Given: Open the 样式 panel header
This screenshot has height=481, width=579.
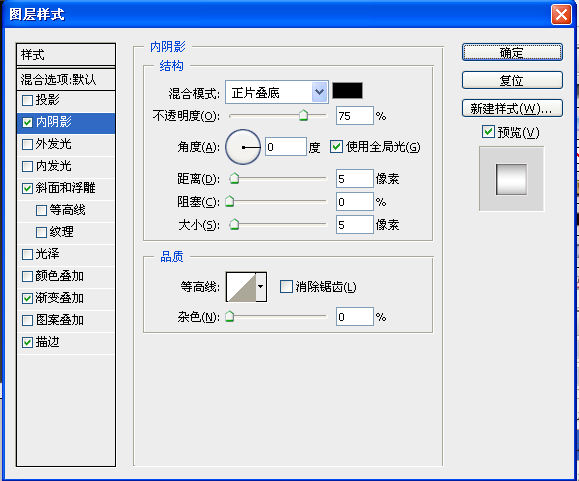Looking at the screenshot, I should (66, 55).
